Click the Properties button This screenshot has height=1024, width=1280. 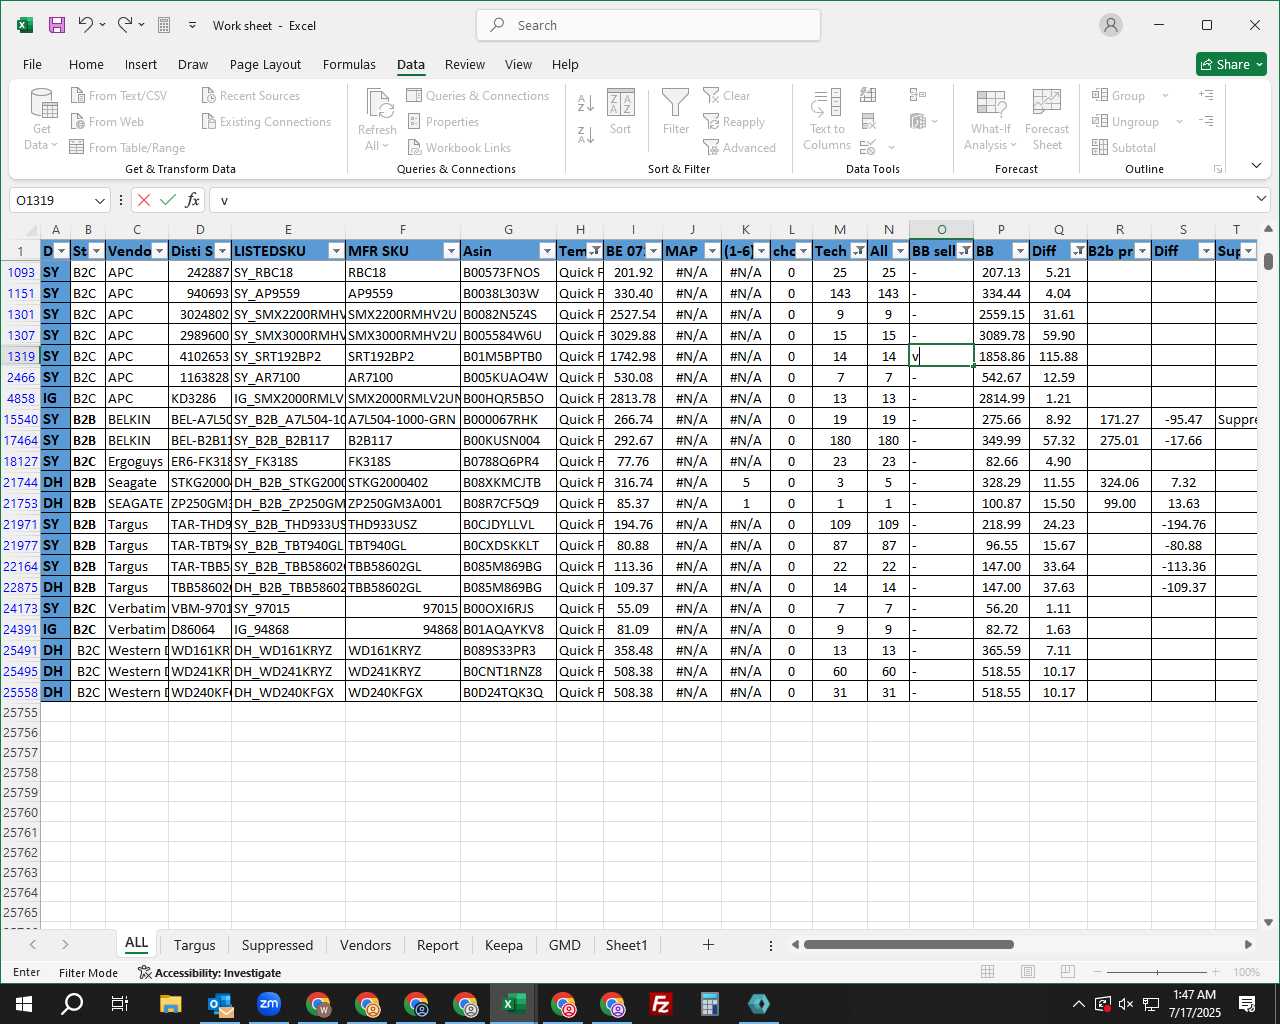443,122
